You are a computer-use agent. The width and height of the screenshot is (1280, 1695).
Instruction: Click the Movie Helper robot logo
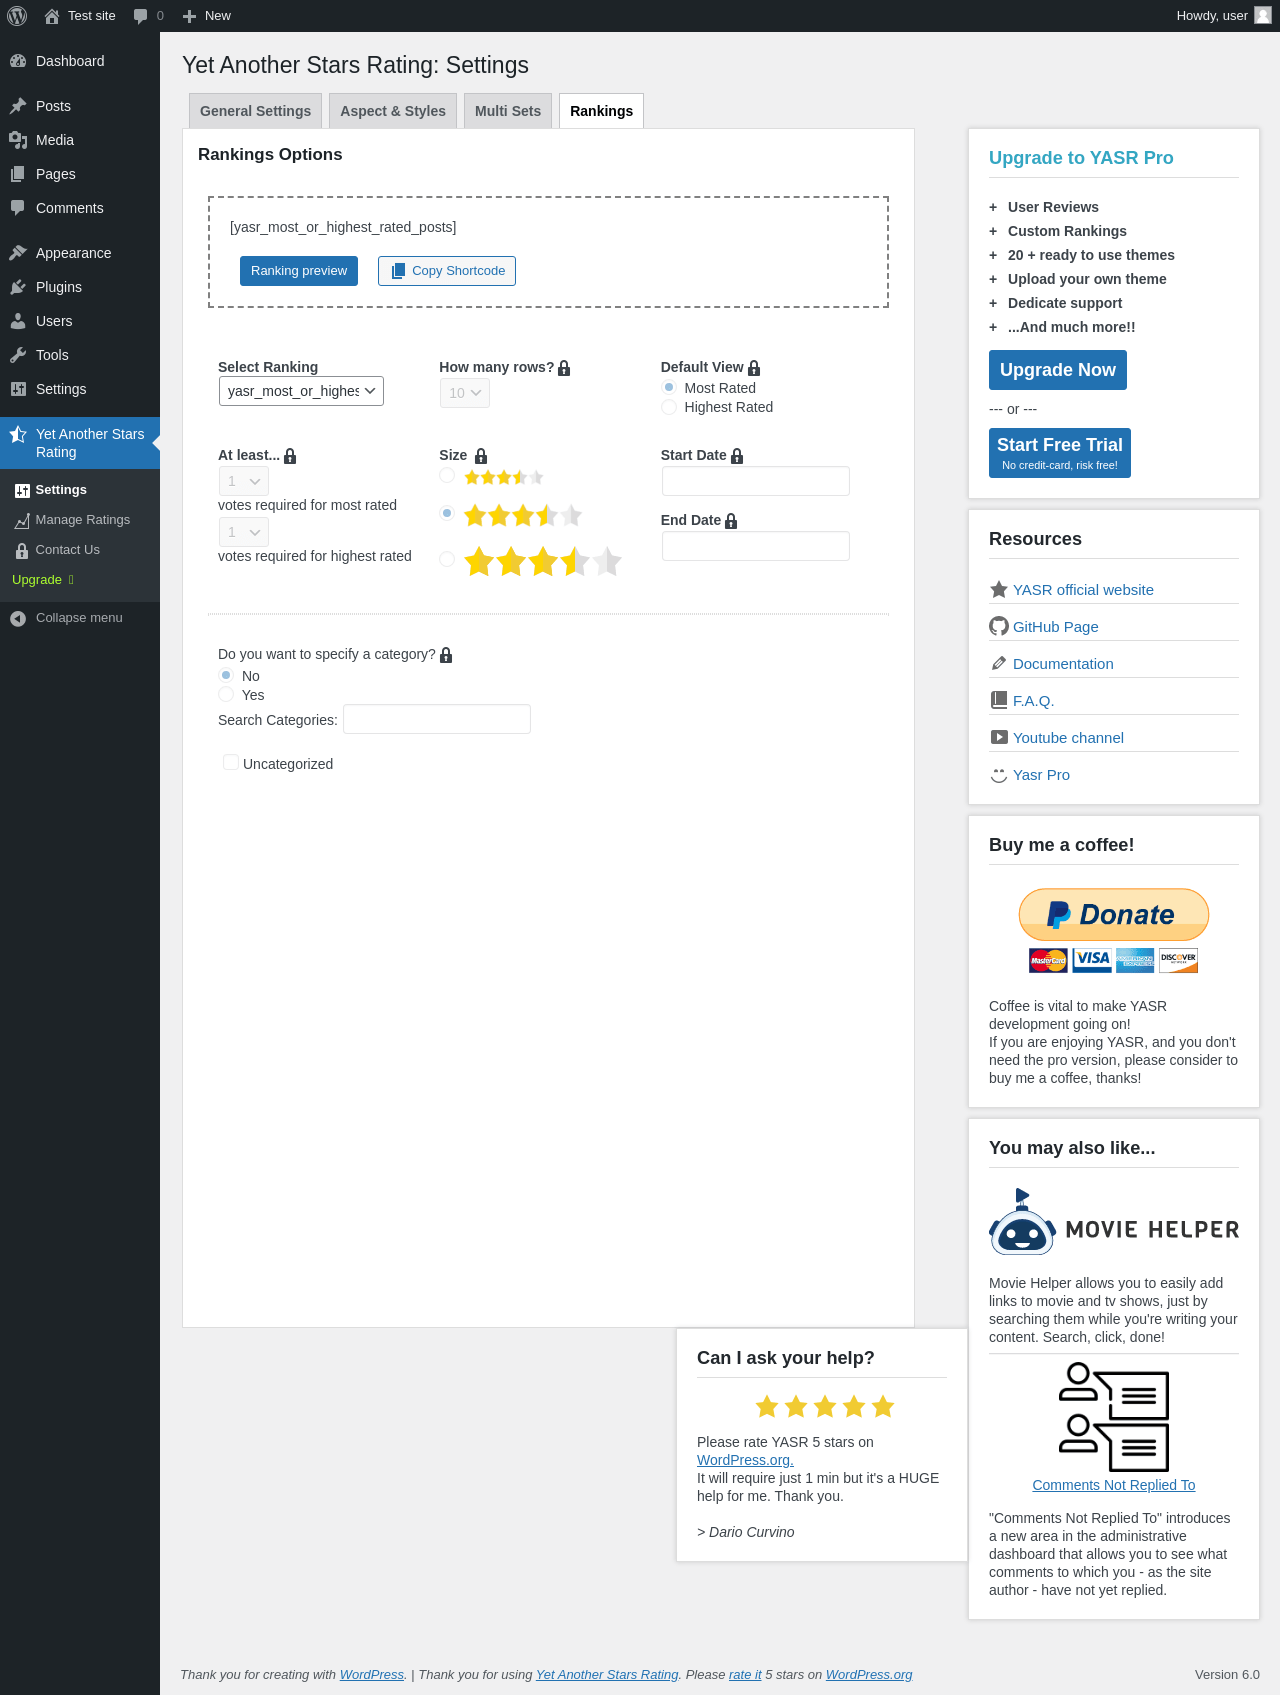(x=1023, y=1222)
